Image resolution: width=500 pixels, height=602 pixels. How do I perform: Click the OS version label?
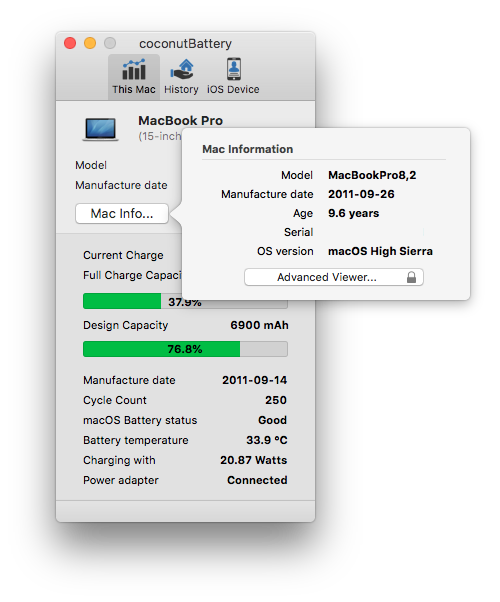[x=285, y=251]
